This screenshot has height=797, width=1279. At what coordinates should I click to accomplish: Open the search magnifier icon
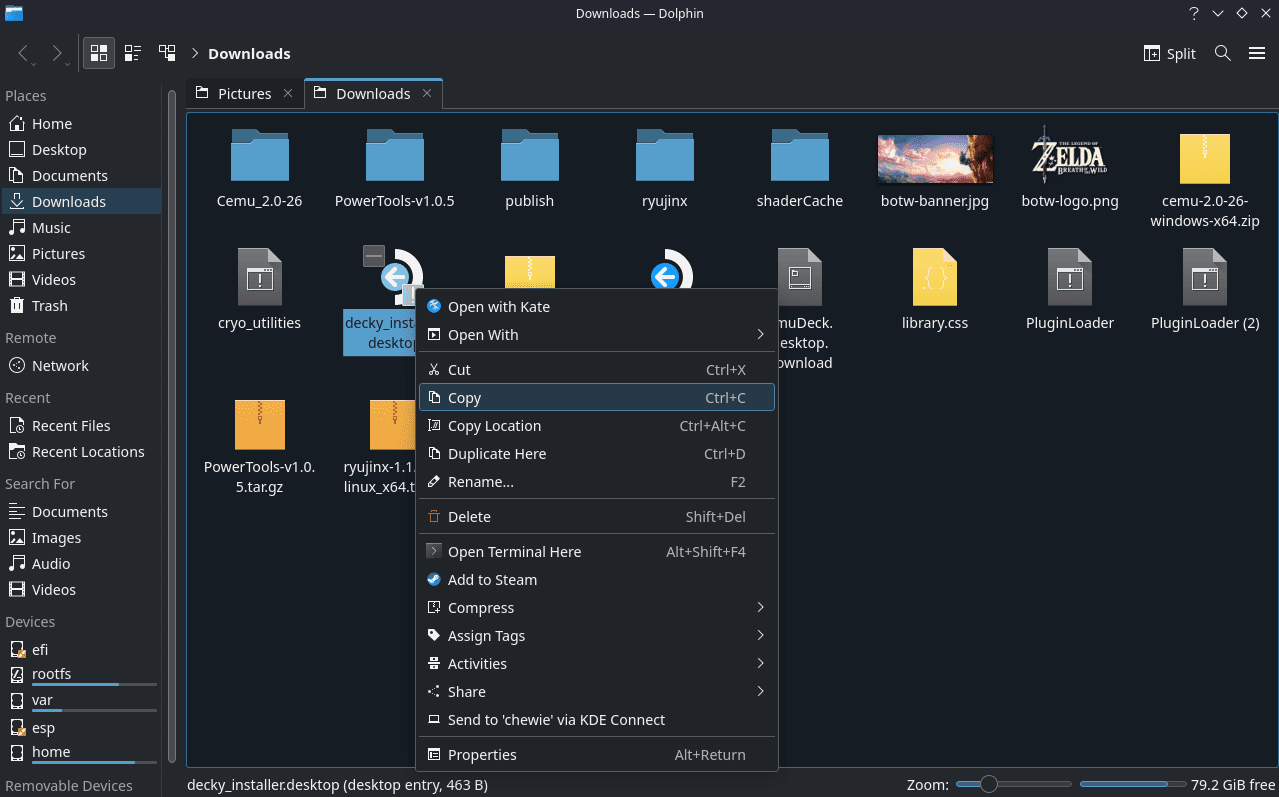point(1222,53)
